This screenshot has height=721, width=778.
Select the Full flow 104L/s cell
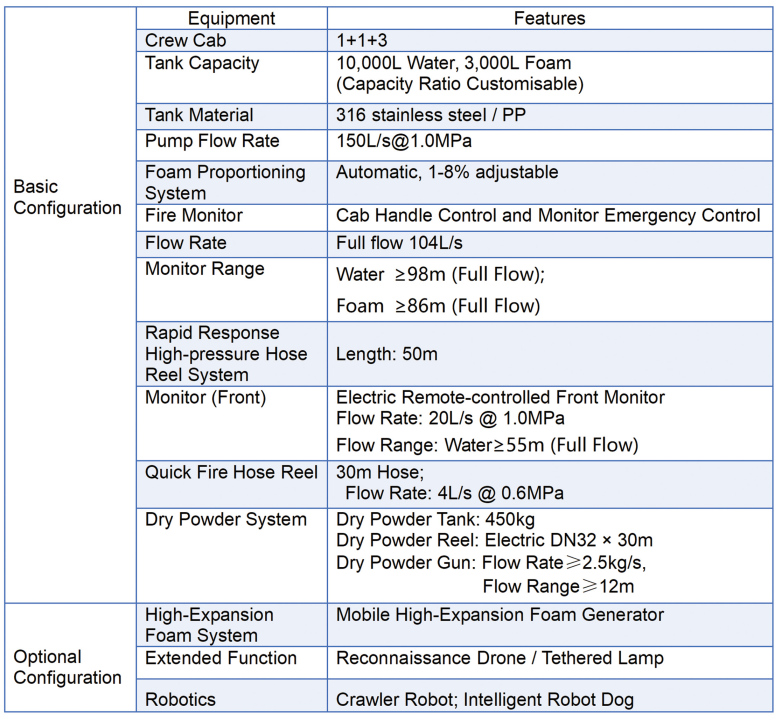pos(550,244)
